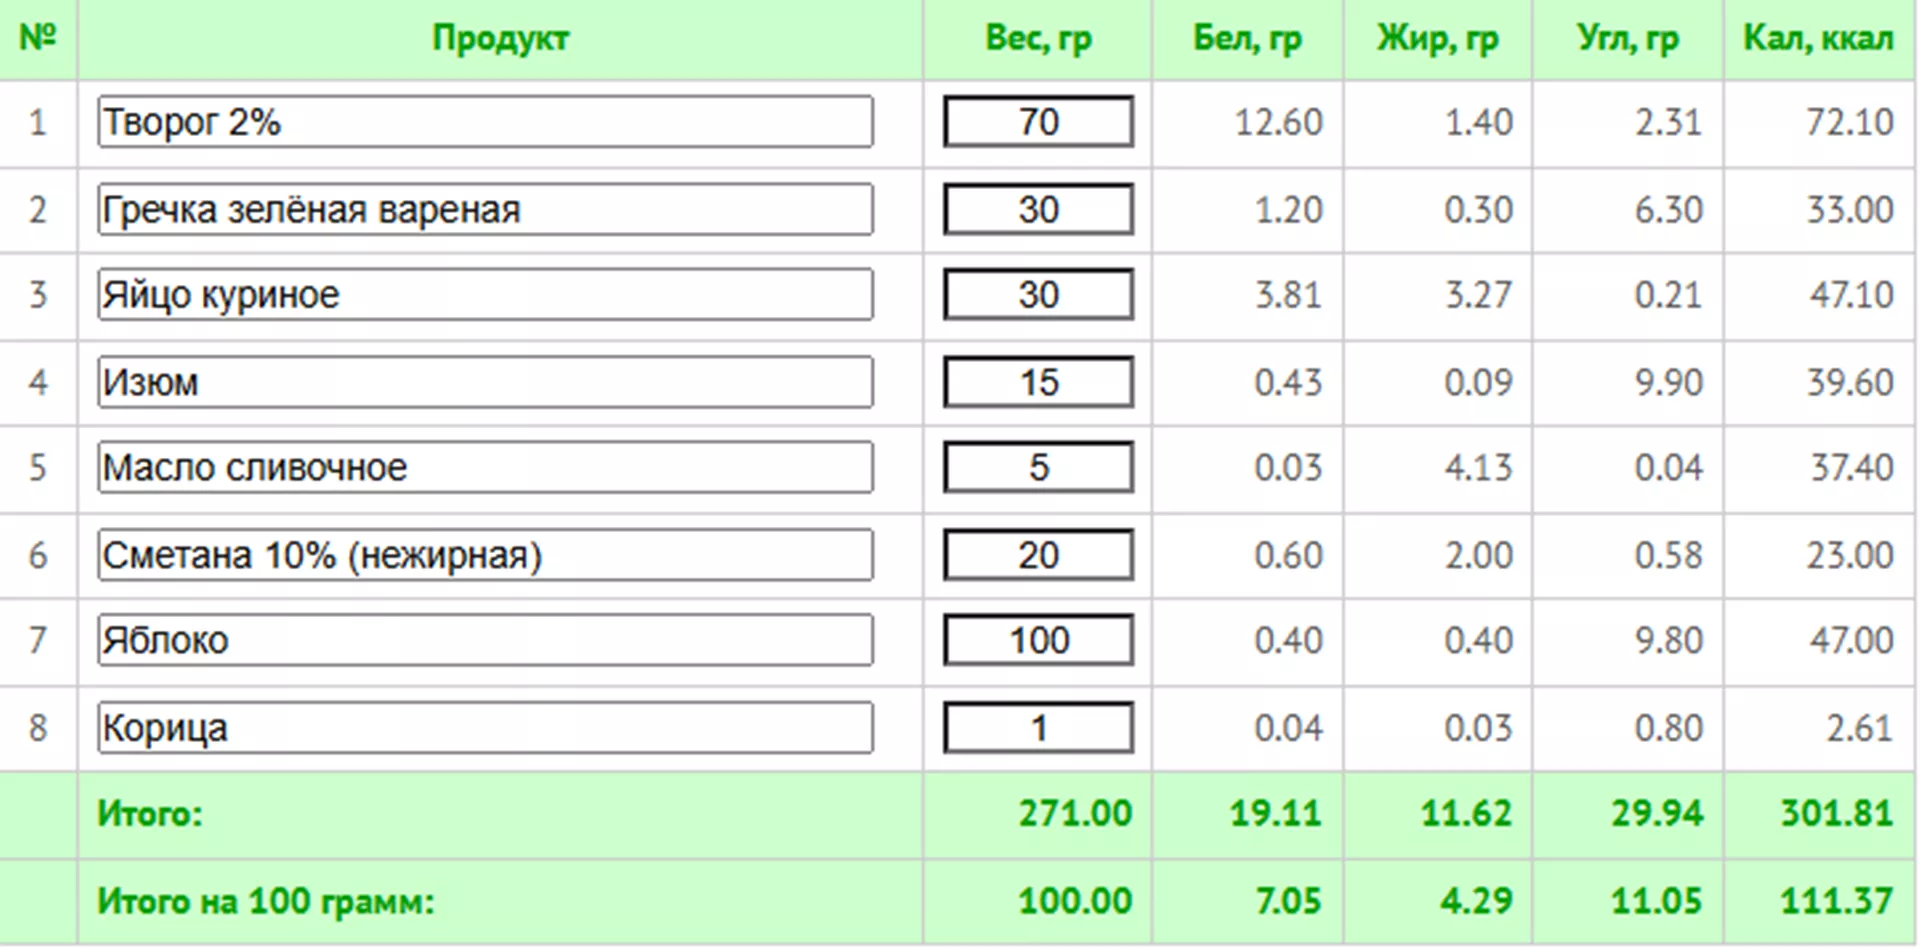Select the Корица weight field
Screen dimensions: 1920x949
1038,728
